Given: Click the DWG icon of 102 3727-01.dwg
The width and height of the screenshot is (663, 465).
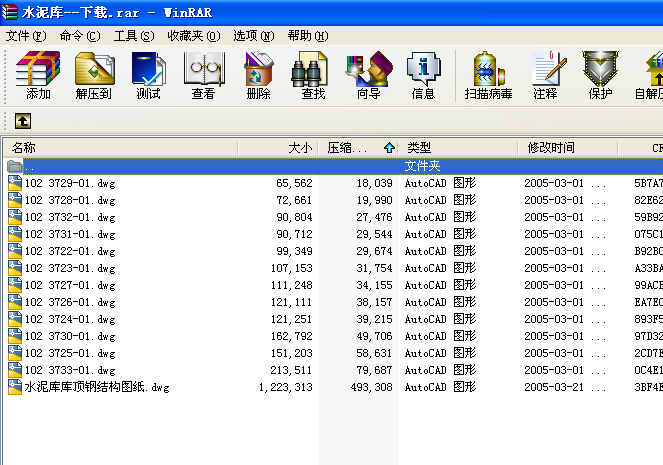Looking at the screenshot, I should (x=14, y=284).
